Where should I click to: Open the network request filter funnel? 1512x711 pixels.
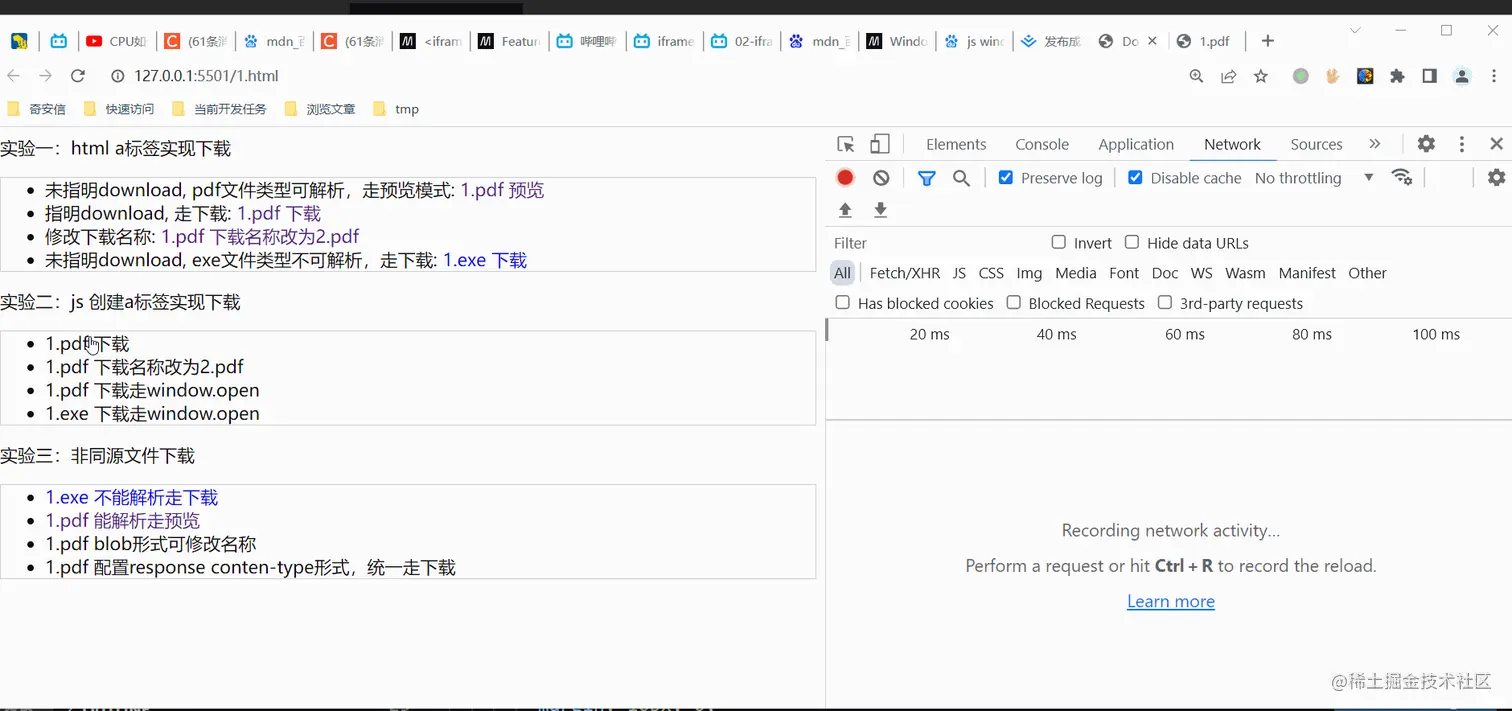[x=926, y=177]
